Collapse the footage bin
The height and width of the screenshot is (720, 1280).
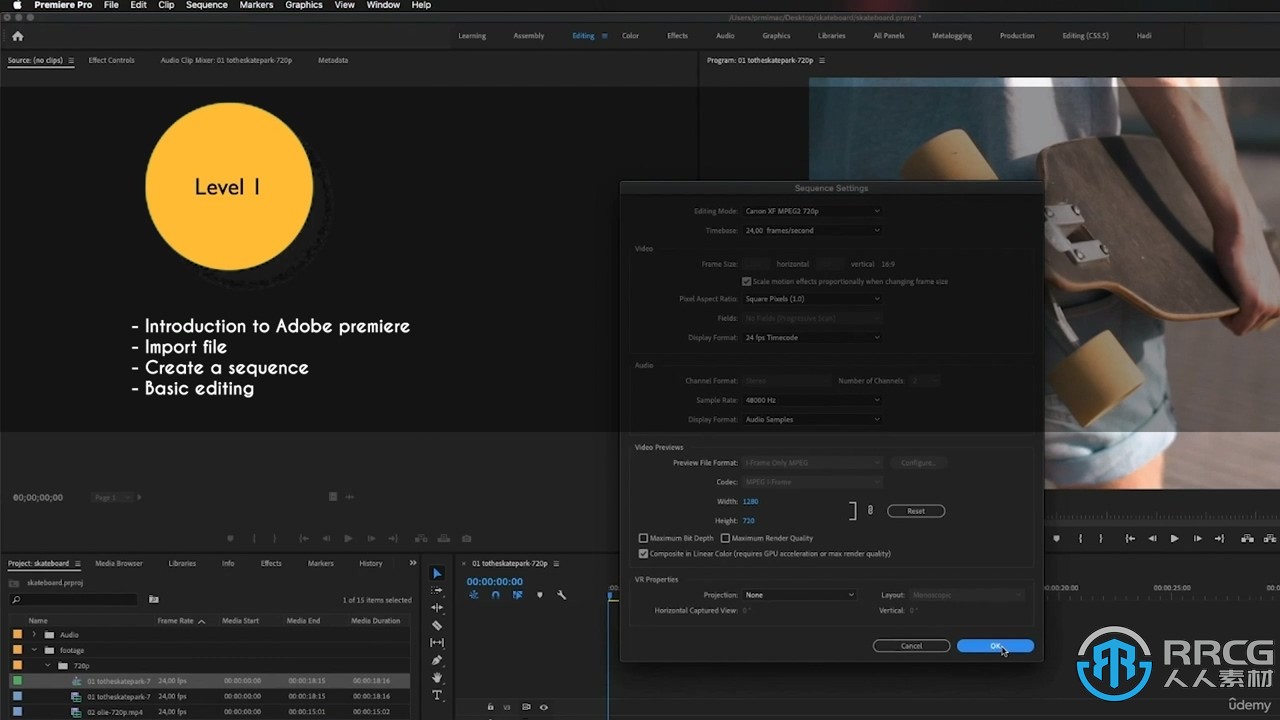(34, 650)
